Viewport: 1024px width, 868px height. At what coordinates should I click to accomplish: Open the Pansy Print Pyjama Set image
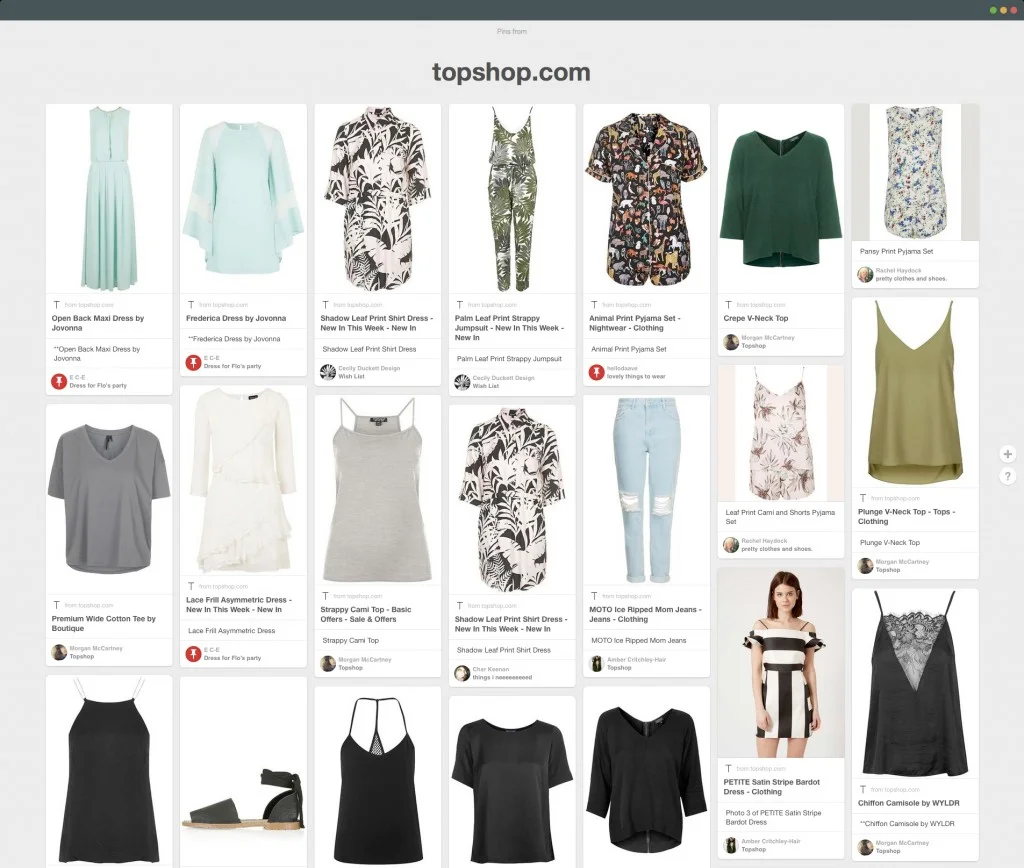[915, 172]
